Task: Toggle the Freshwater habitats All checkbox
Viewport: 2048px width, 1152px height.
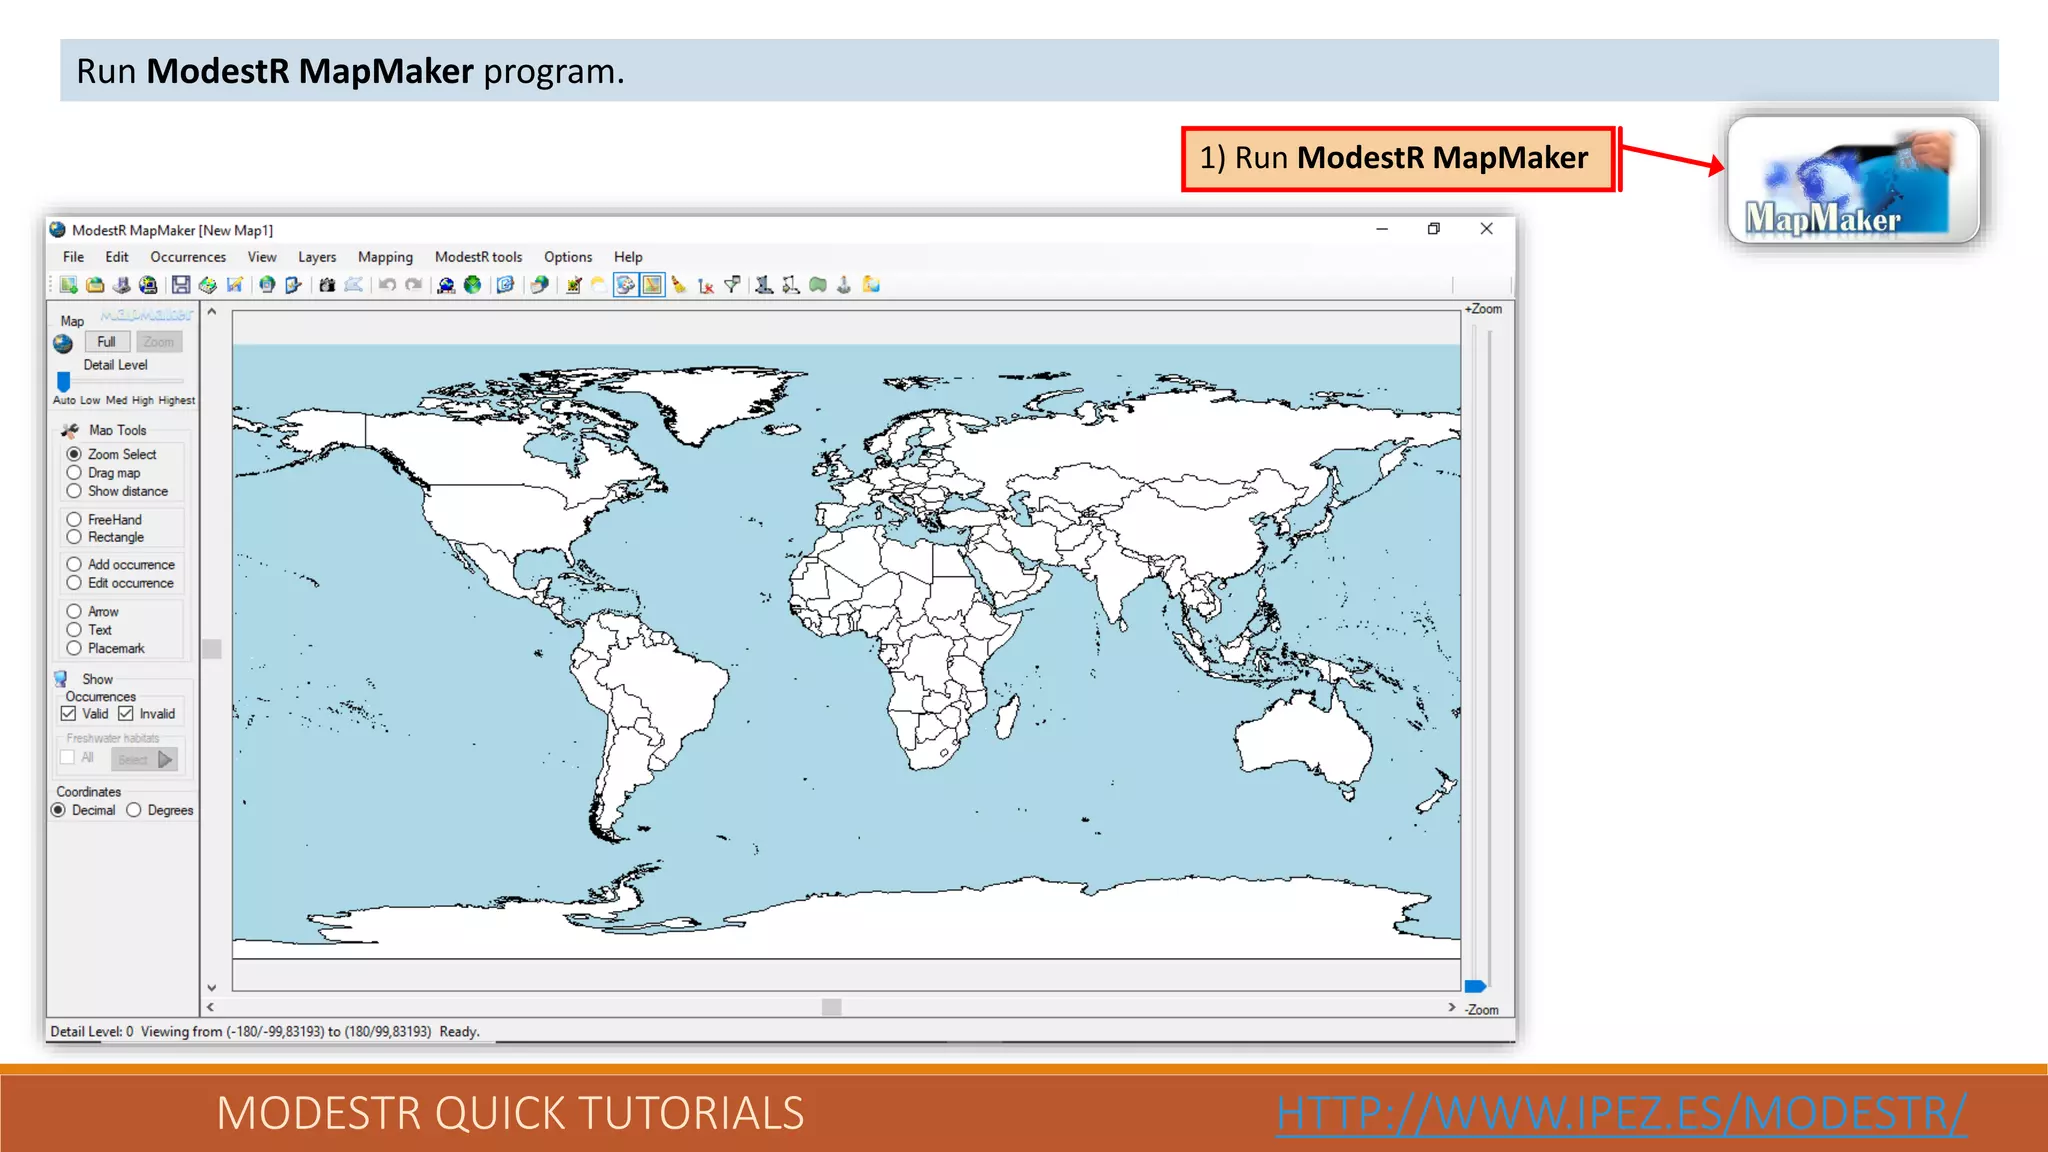Action: [x=67, y=758]
